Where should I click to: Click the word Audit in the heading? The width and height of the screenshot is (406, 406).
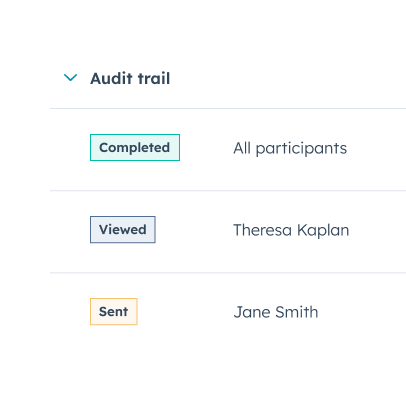click(x=111, y=79)
